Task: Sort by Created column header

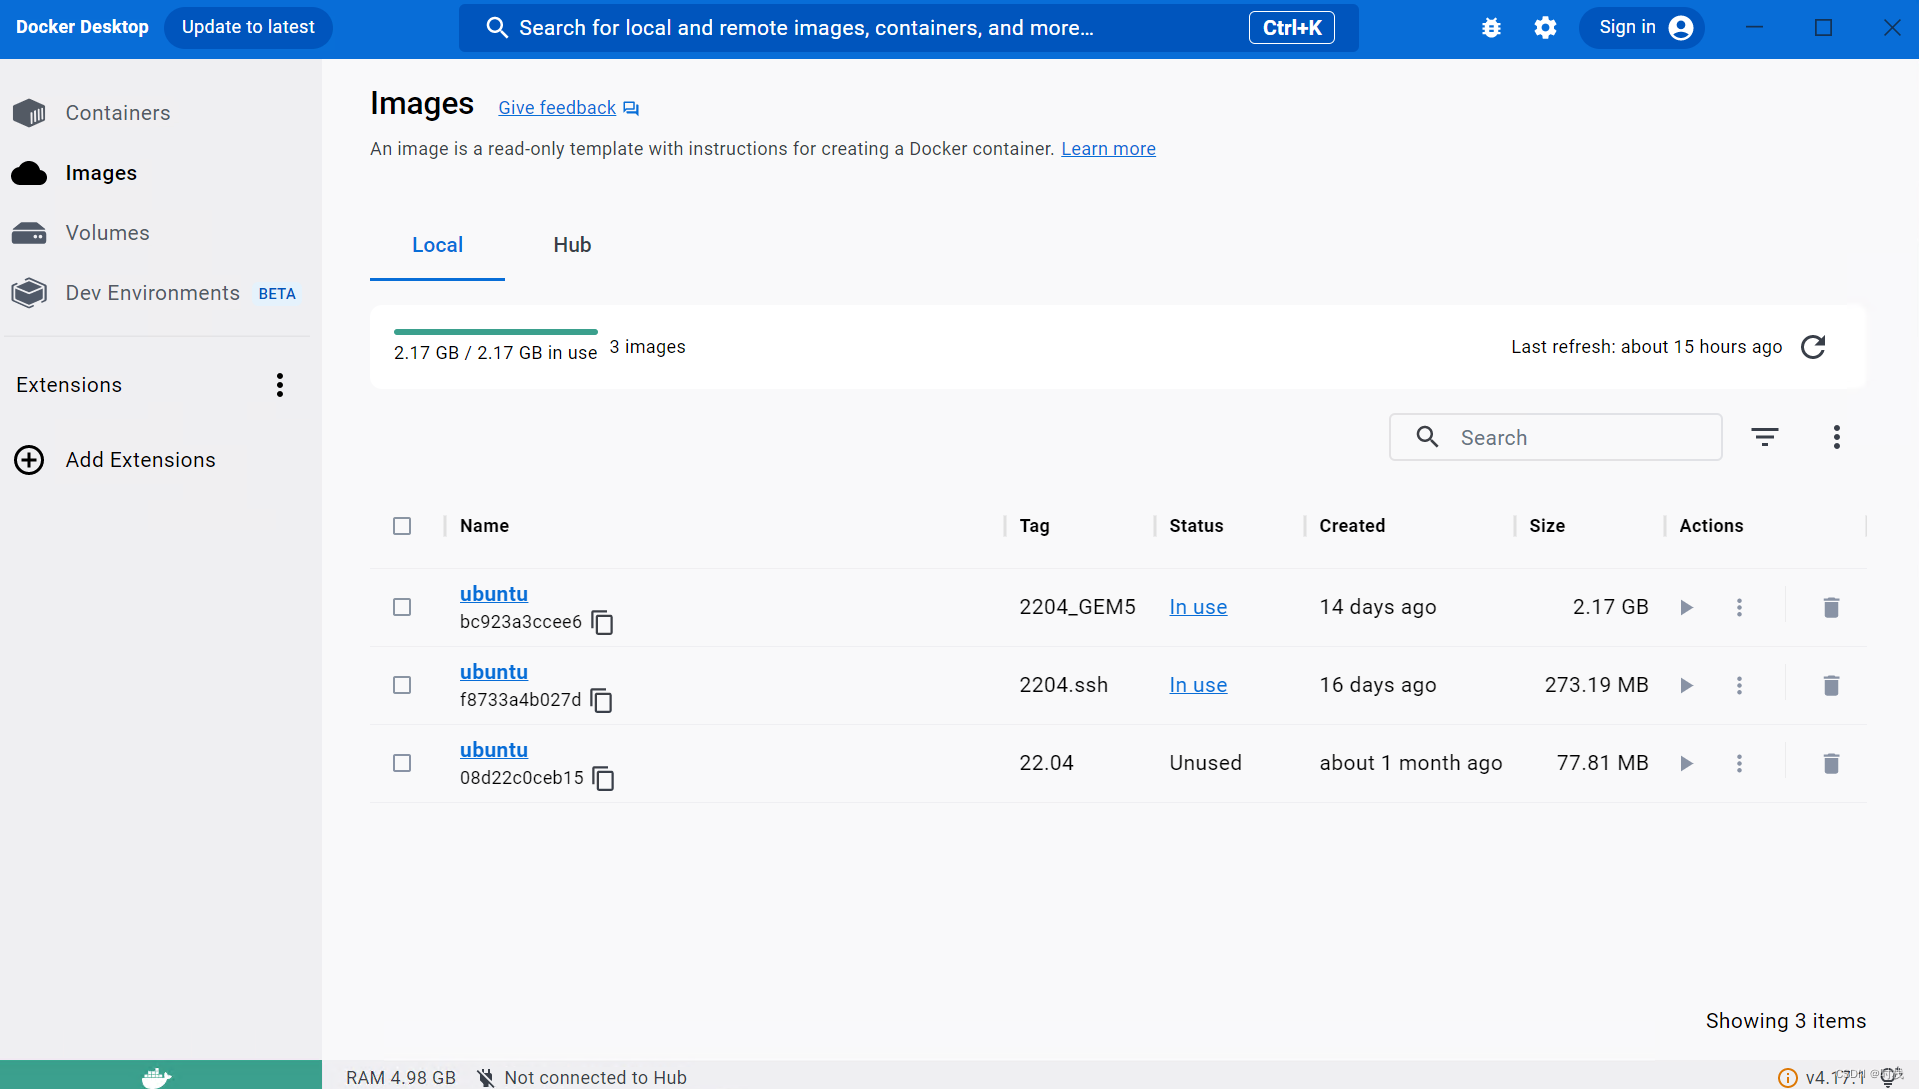Action: tap(1352, 526)
